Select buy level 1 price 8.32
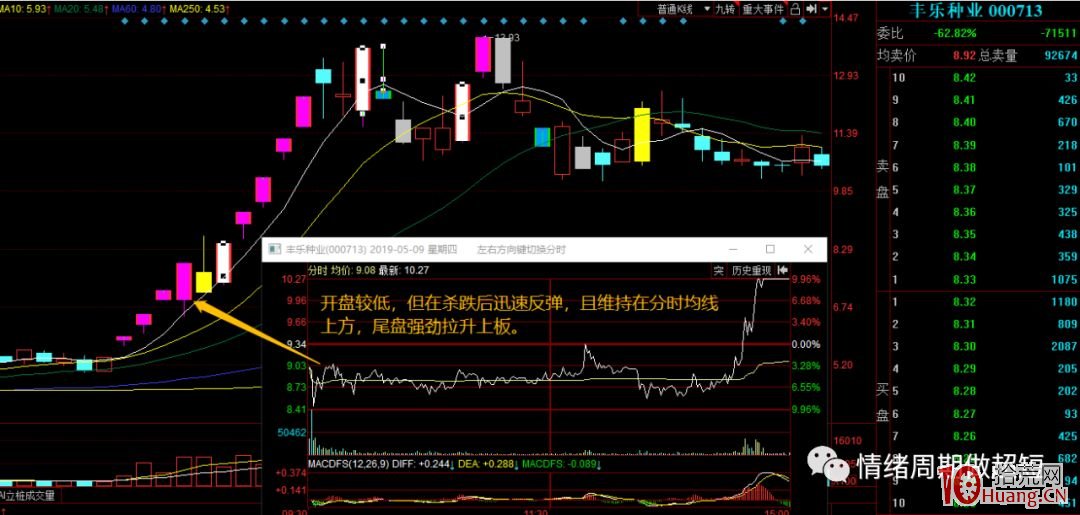Image resolution: width=1080 pixels, height=515 pixels. (965, 302)
